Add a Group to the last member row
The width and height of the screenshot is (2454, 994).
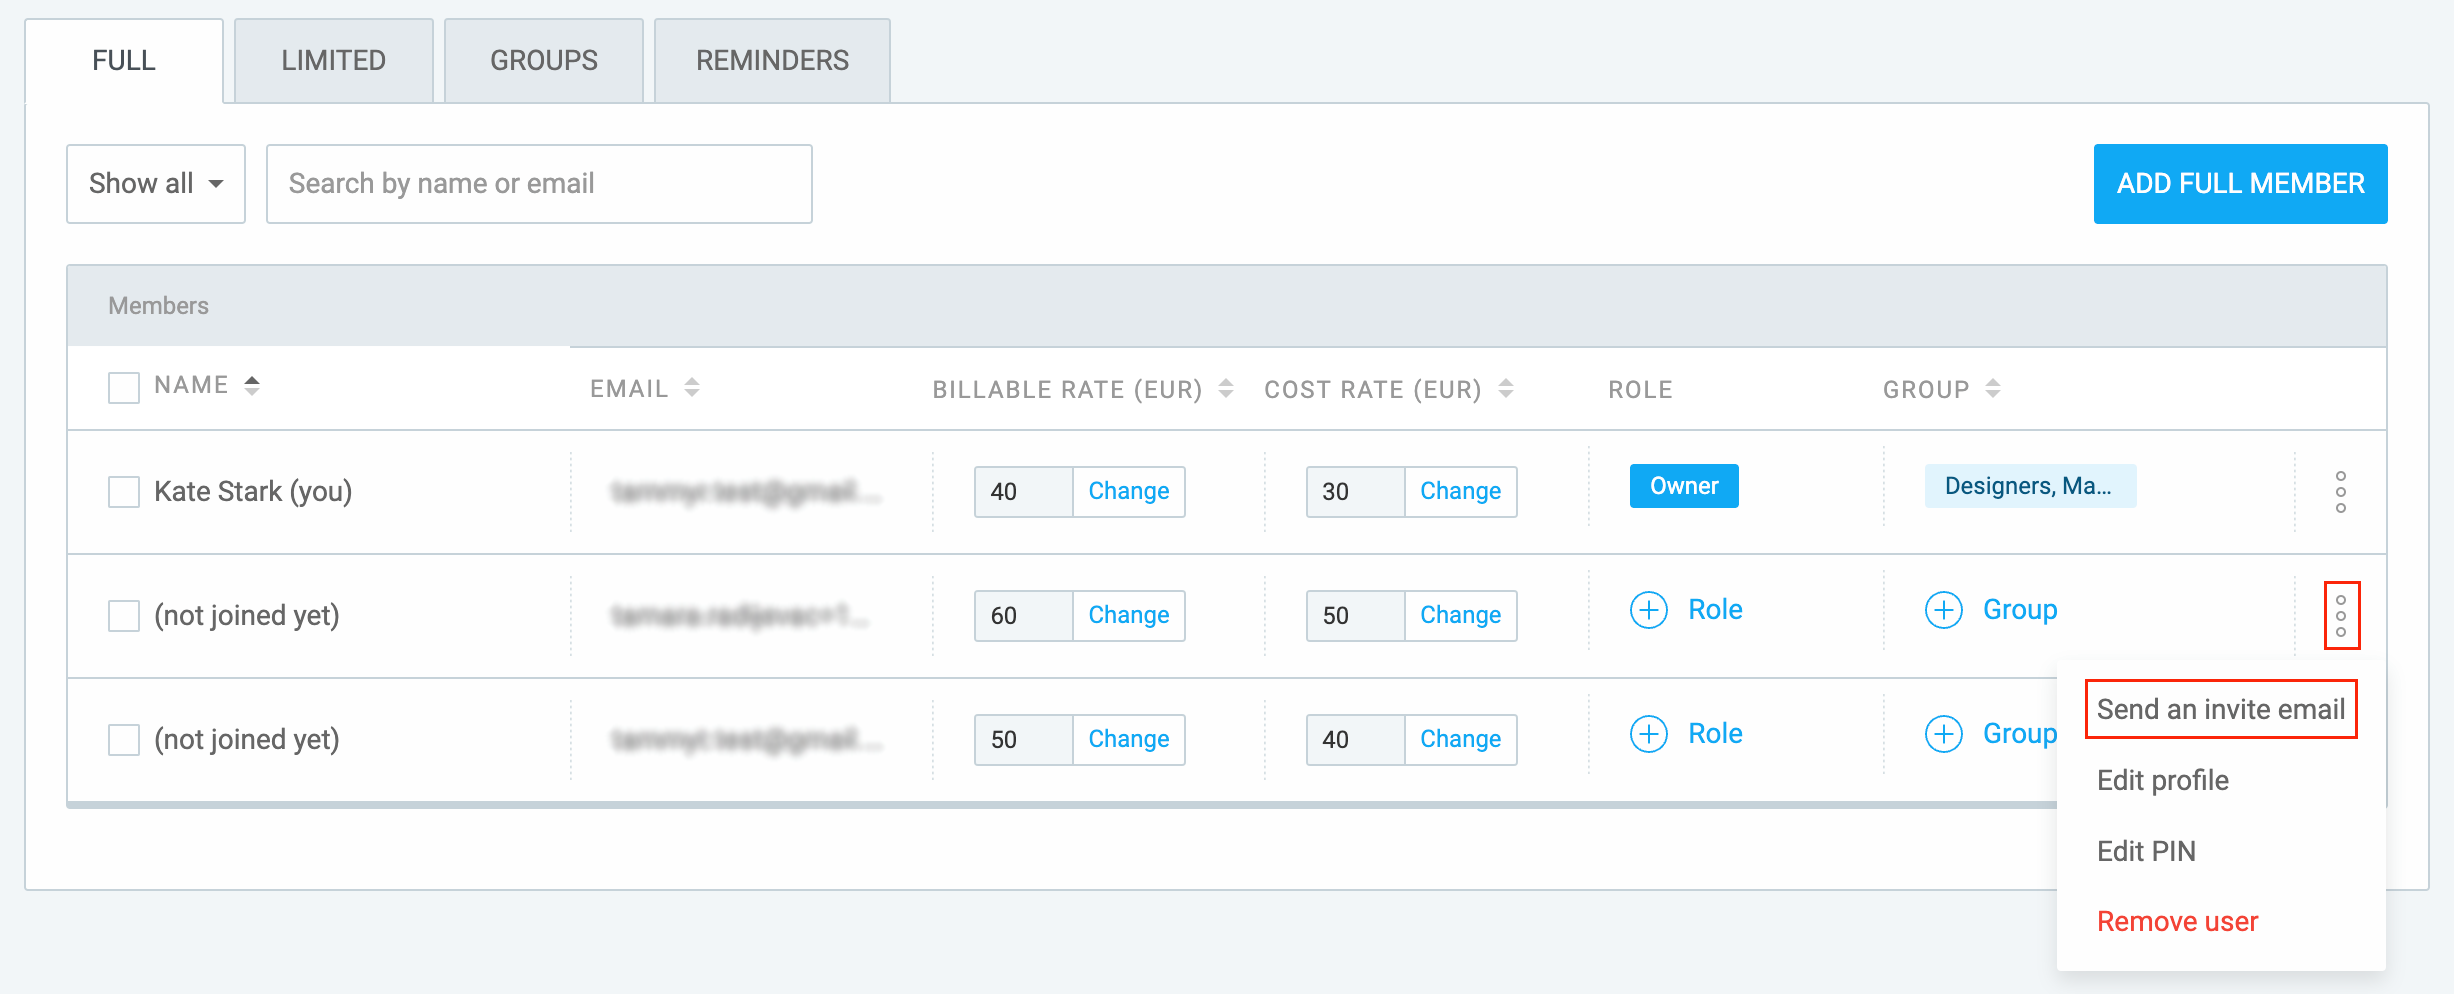(1990, 733)
